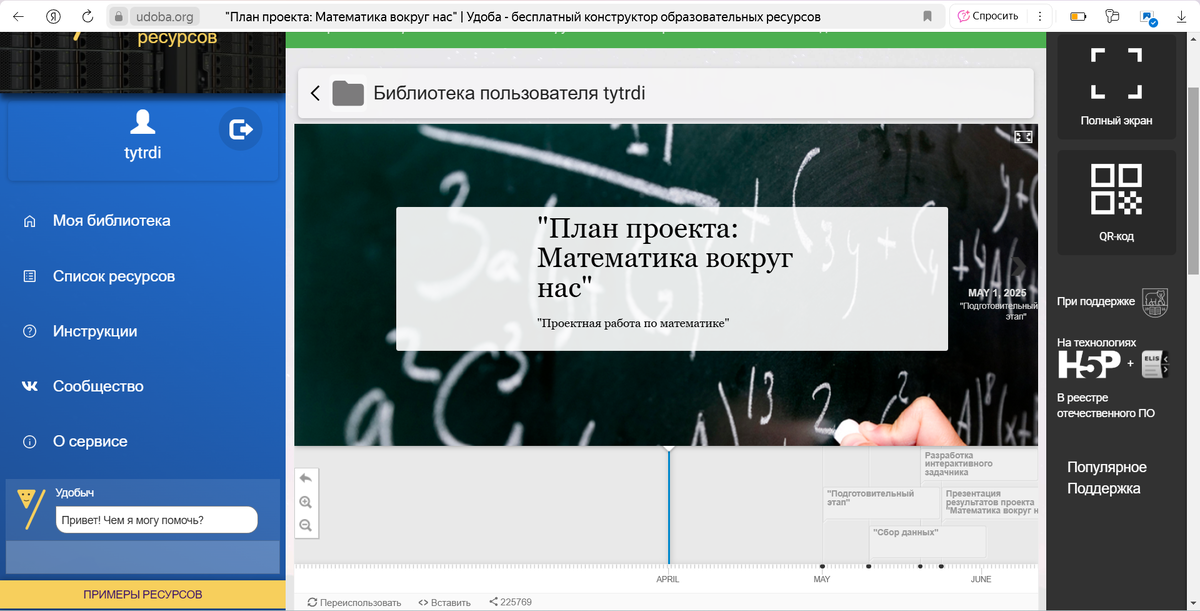Click the H5P technology logo
This screenshot has width=1200, height=611.
pos(1090,364)
